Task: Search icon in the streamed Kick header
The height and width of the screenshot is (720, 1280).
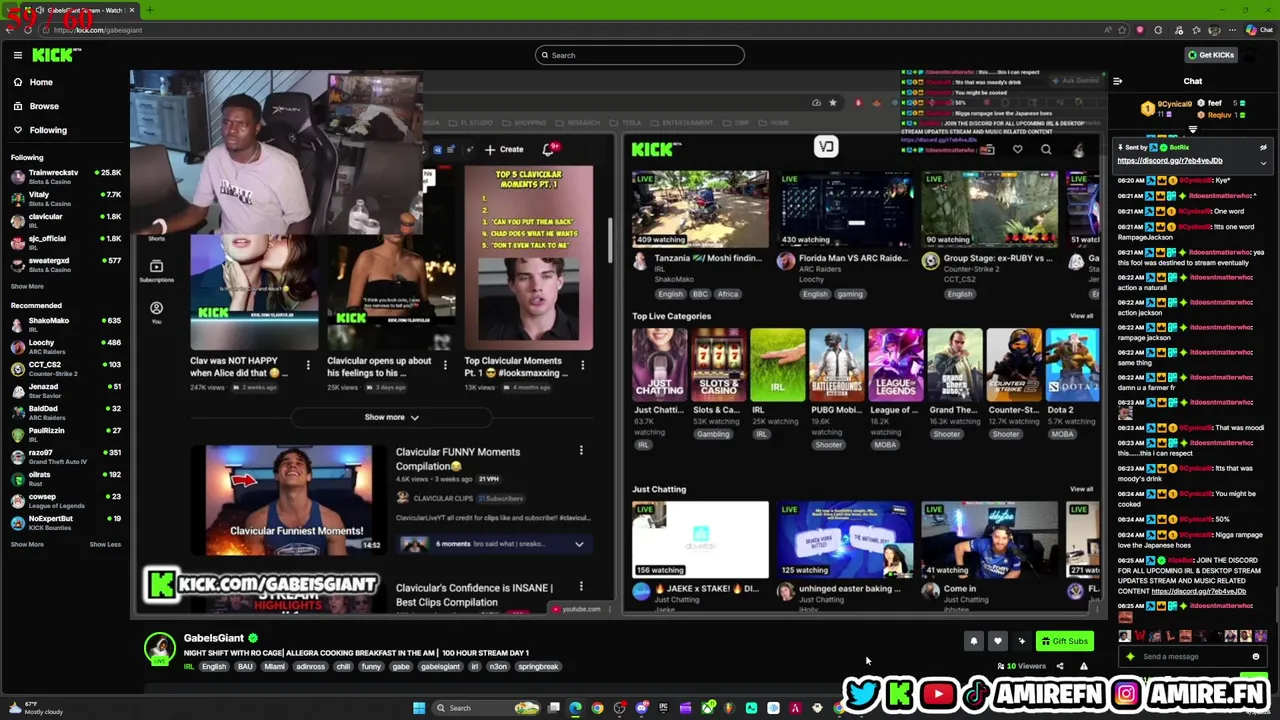Action: (x=1046, y=150)
